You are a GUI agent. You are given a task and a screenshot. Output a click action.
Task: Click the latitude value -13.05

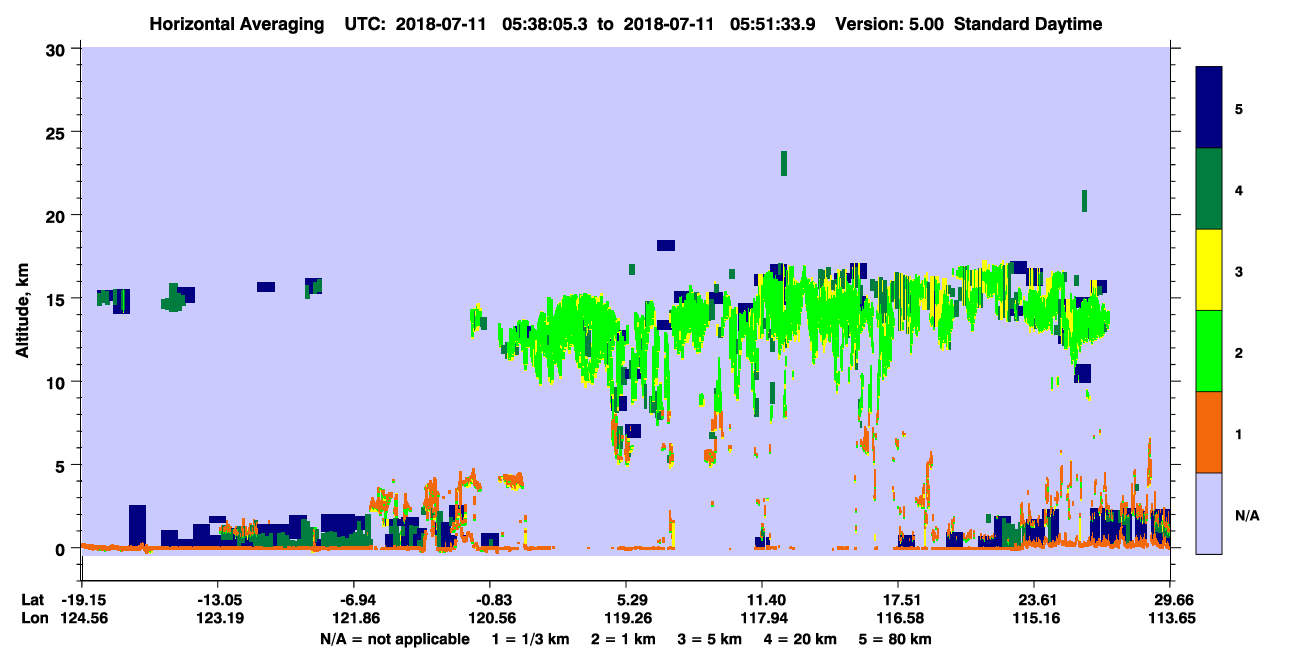coord(218,600)
